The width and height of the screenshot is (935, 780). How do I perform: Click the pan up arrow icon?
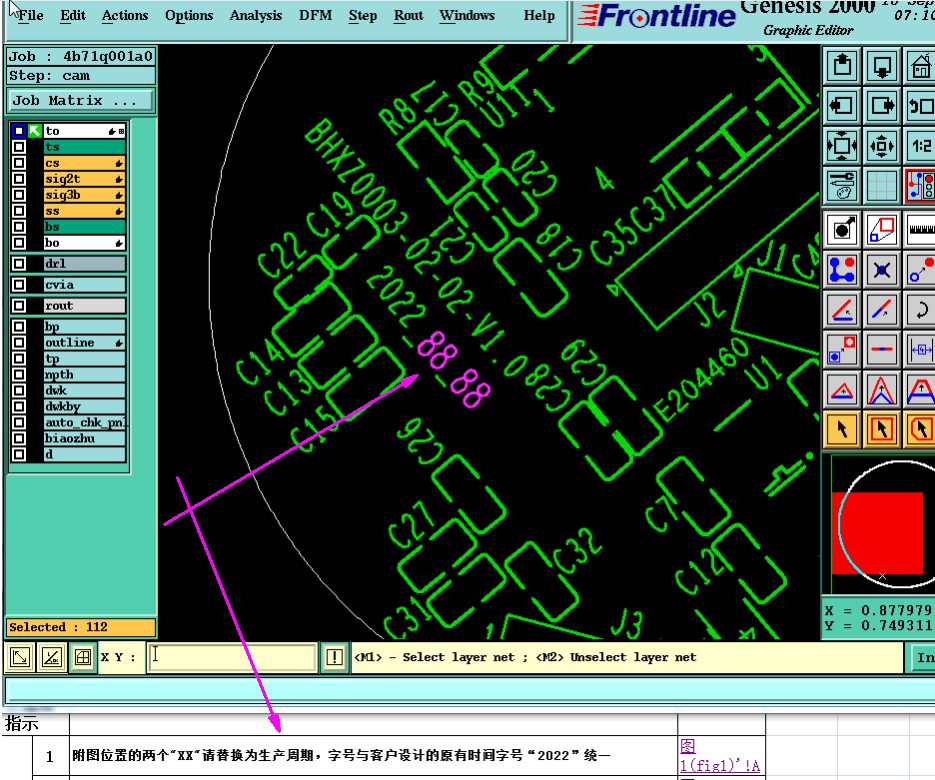[x=842, y=65]
